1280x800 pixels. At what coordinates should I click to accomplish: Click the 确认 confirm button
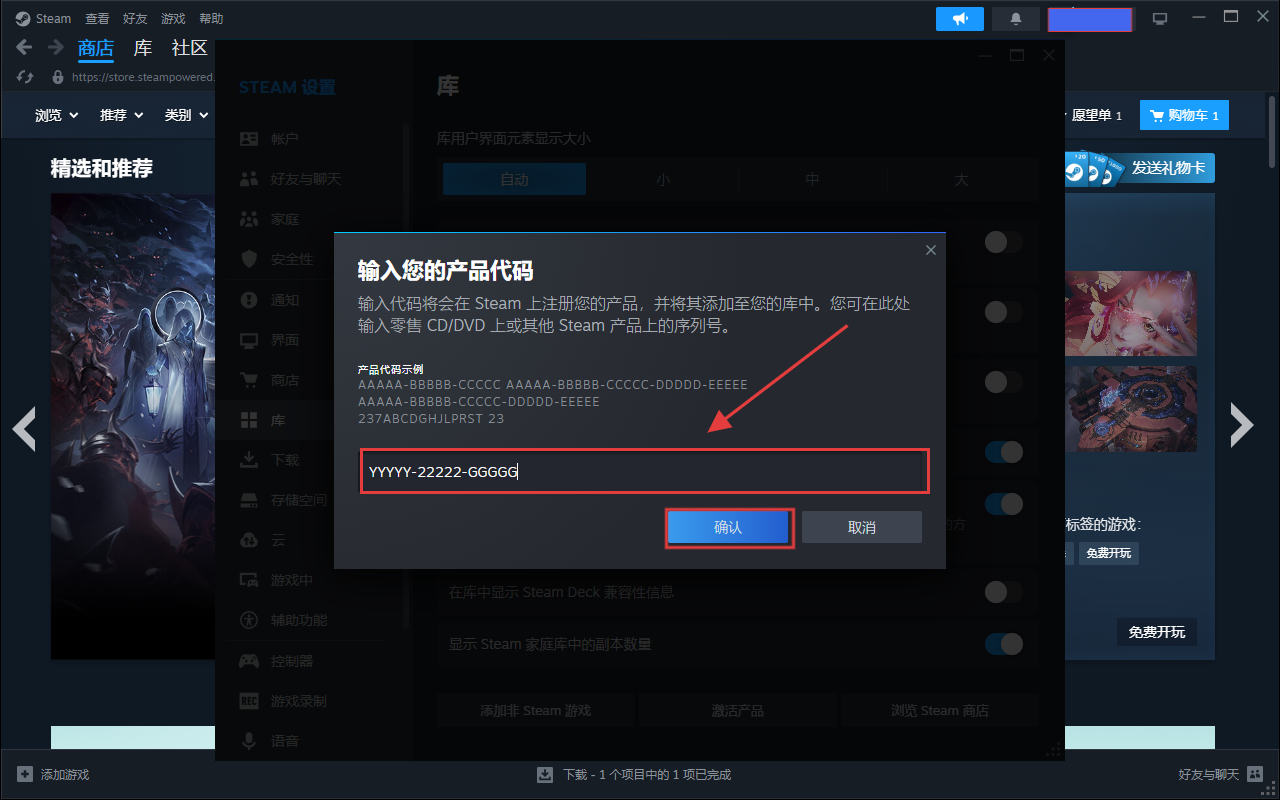coord(729,527)
